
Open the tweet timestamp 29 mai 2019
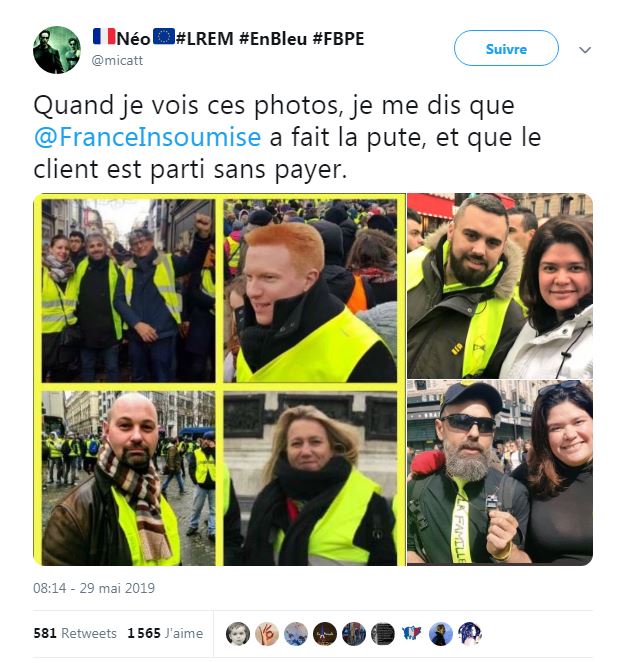[x=94, y=588]
